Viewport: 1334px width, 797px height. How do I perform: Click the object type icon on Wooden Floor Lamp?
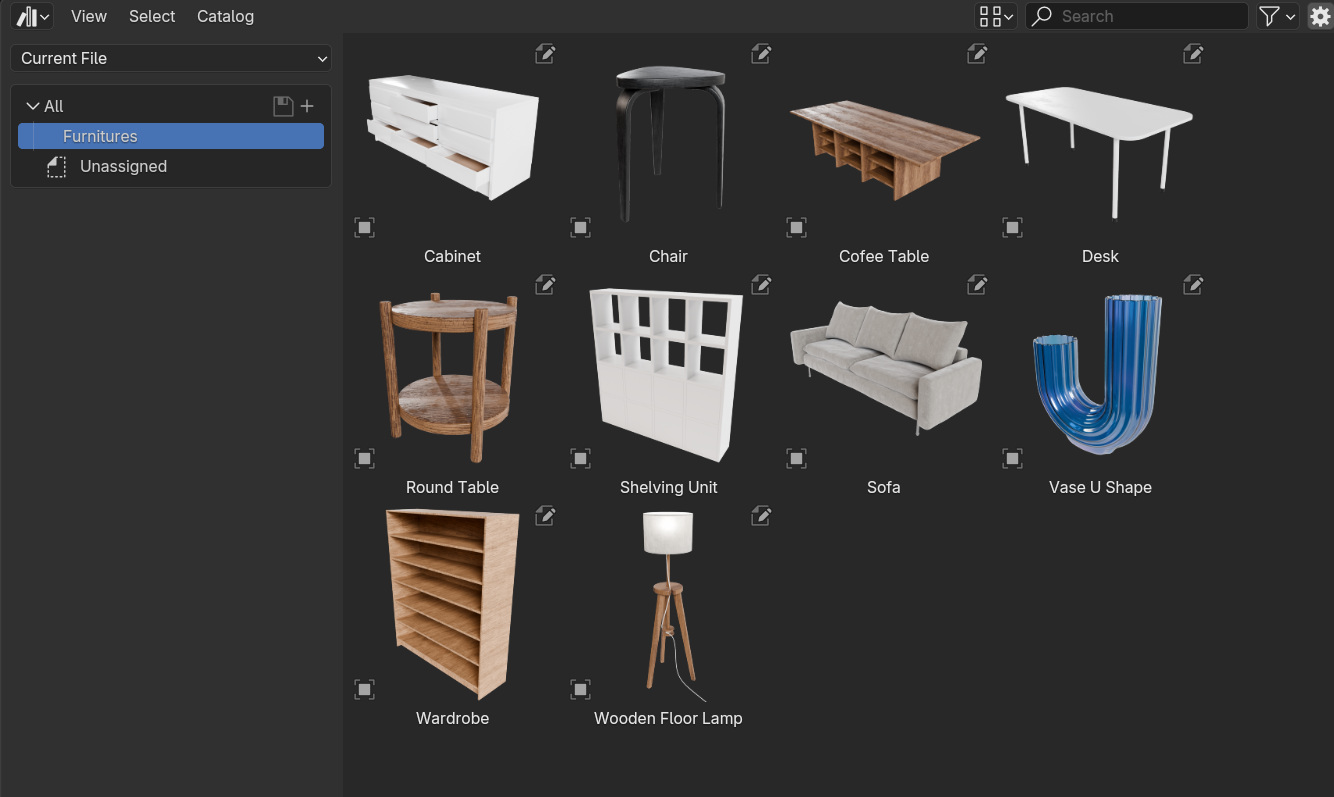580,690
